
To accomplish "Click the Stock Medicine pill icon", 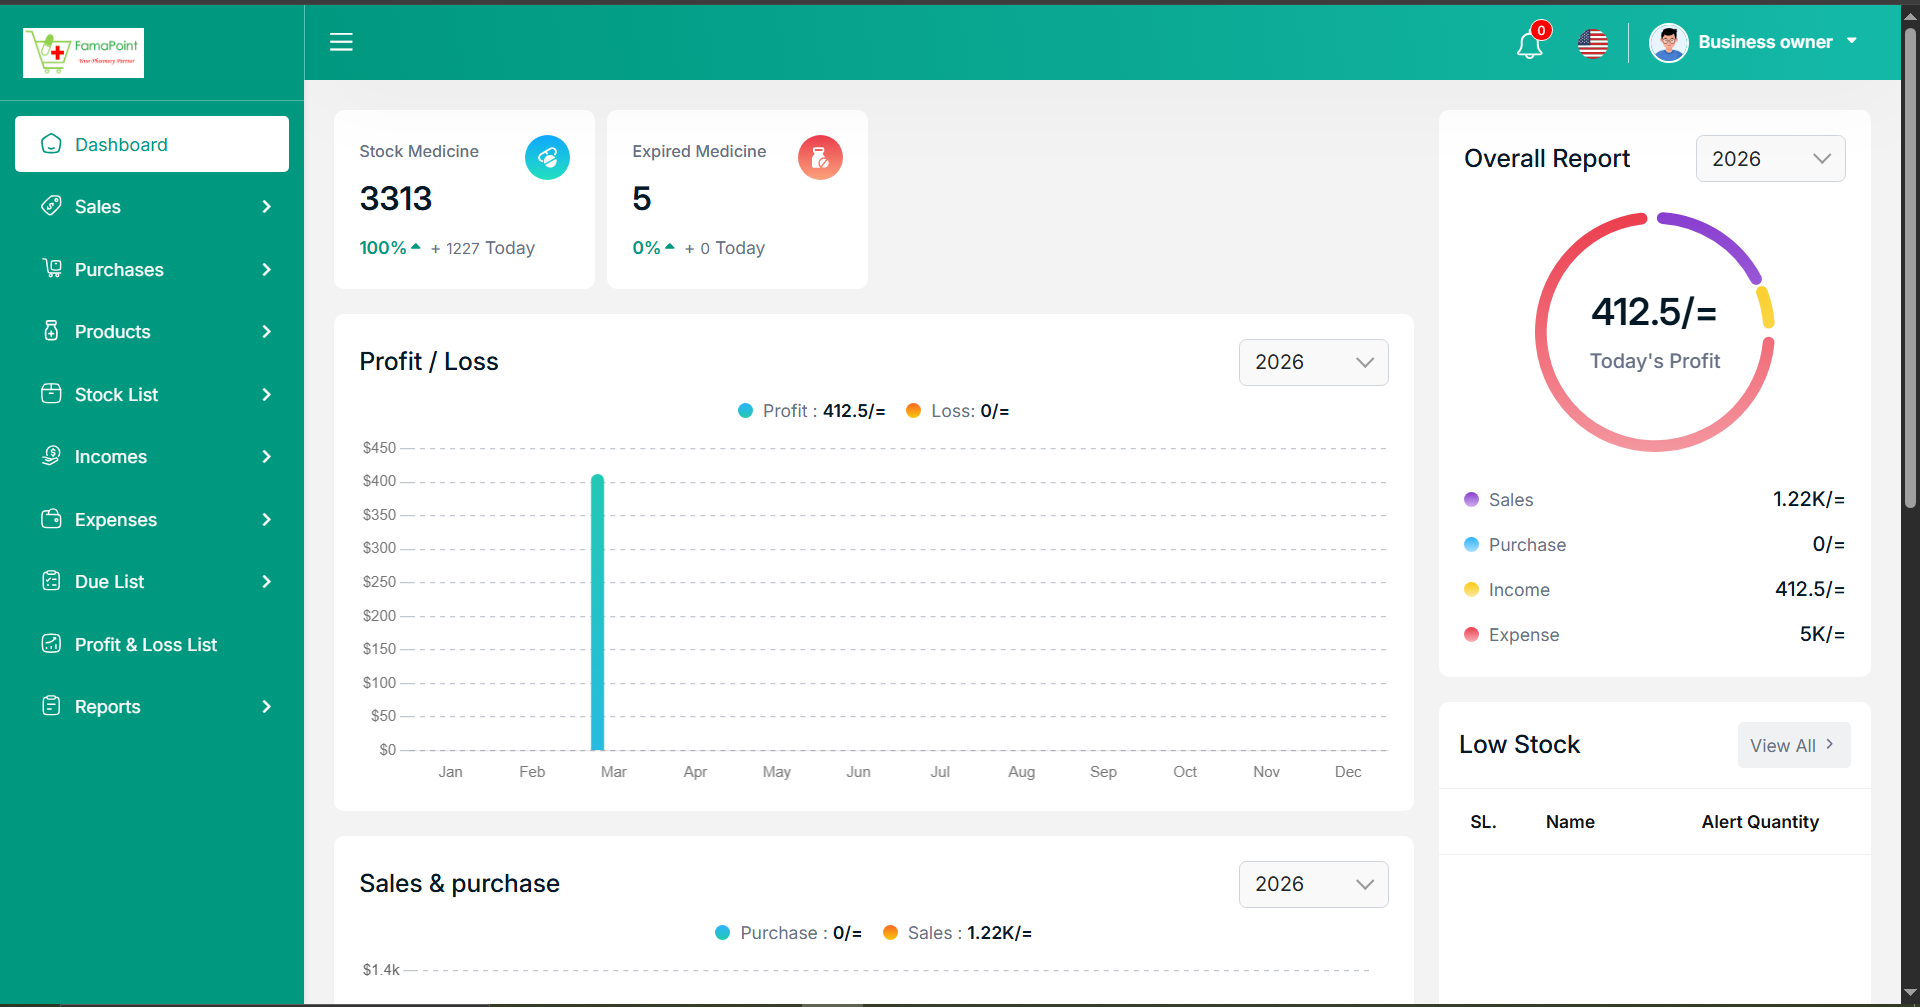I will click(547, 157).
